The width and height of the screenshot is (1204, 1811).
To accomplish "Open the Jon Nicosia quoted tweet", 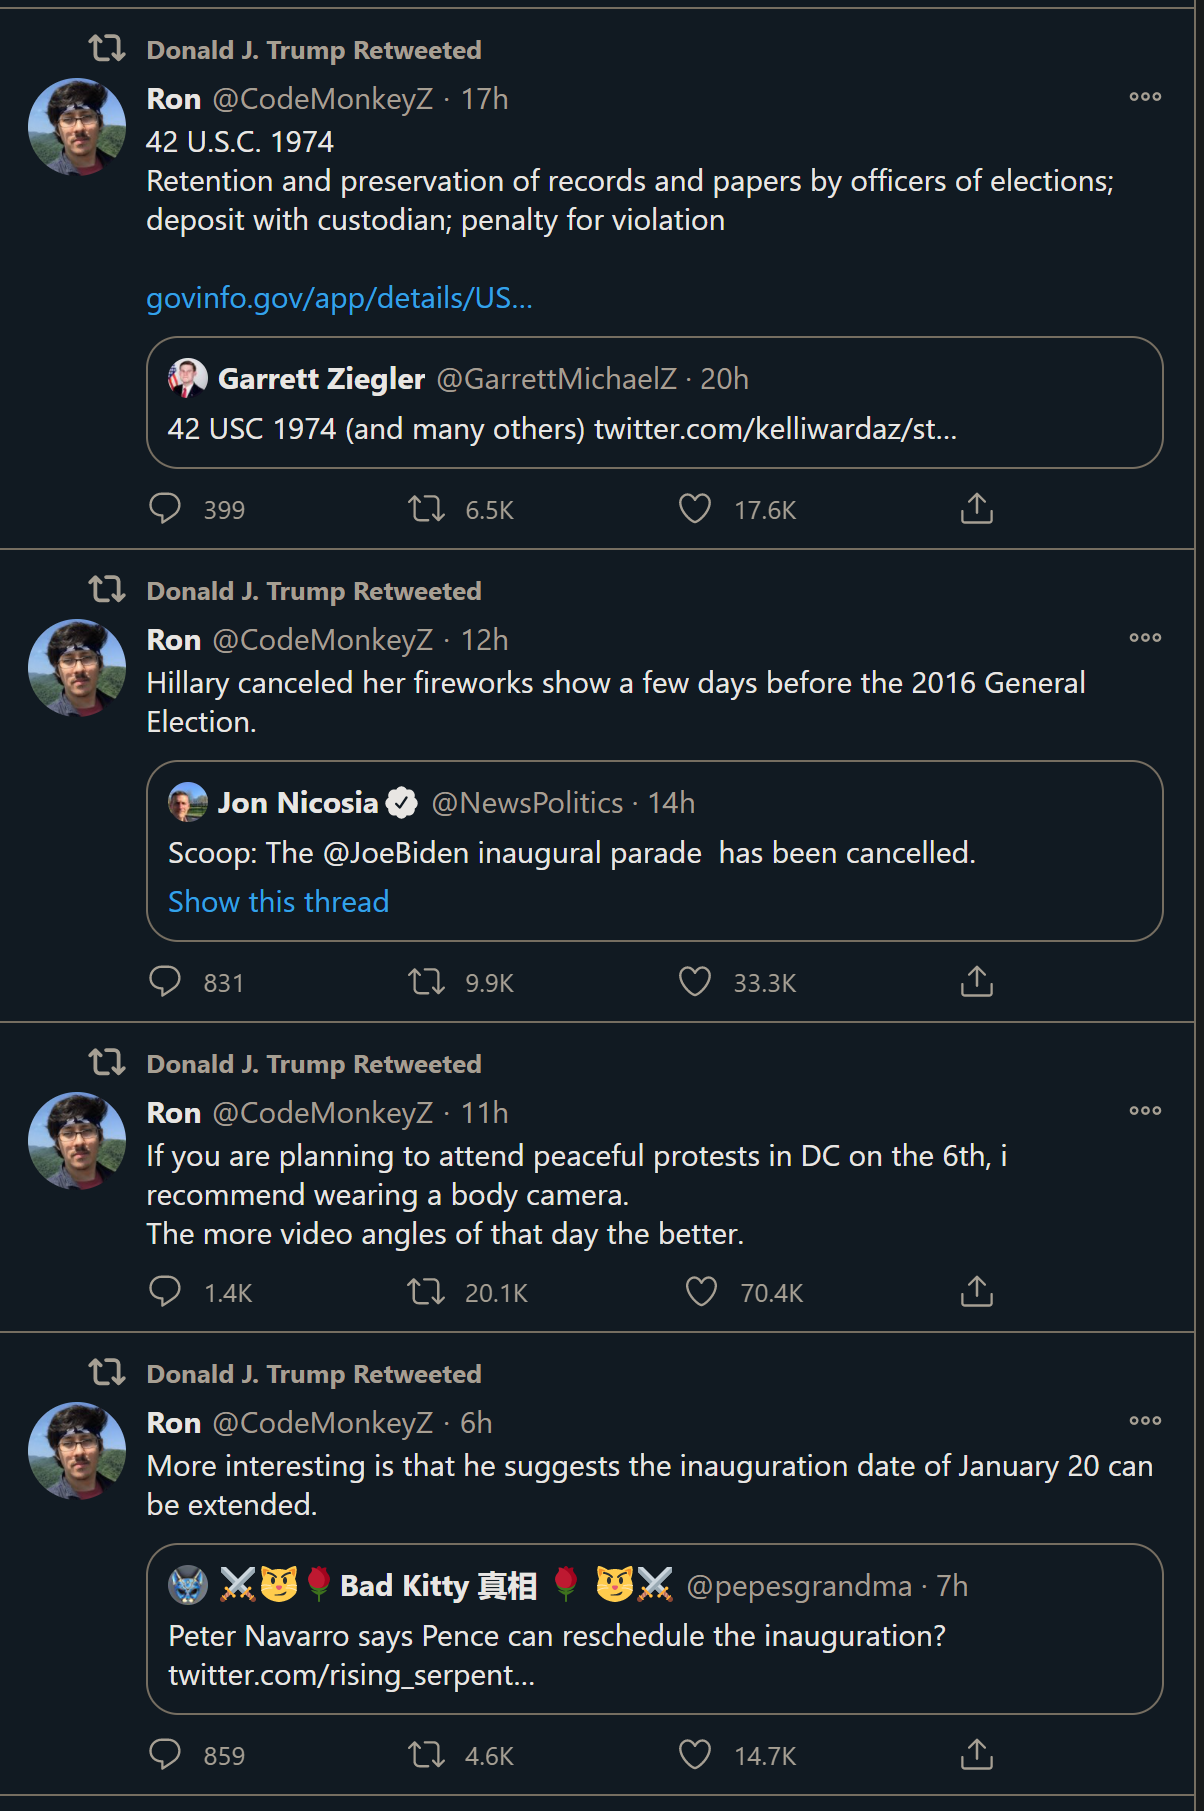I will 655,851.
